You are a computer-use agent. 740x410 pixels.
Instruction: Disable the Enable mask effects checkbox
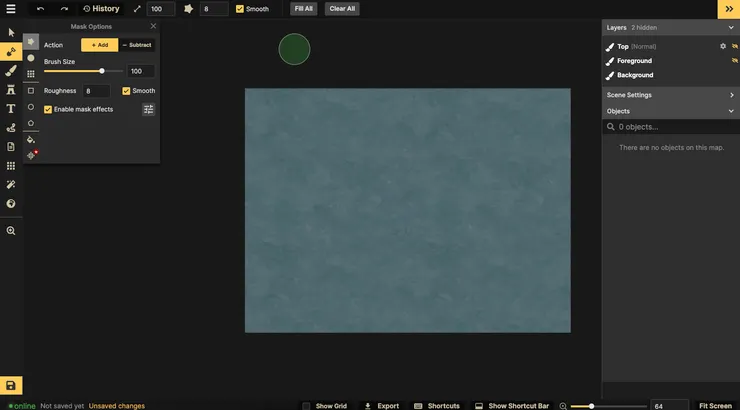(x=48, y=109)
